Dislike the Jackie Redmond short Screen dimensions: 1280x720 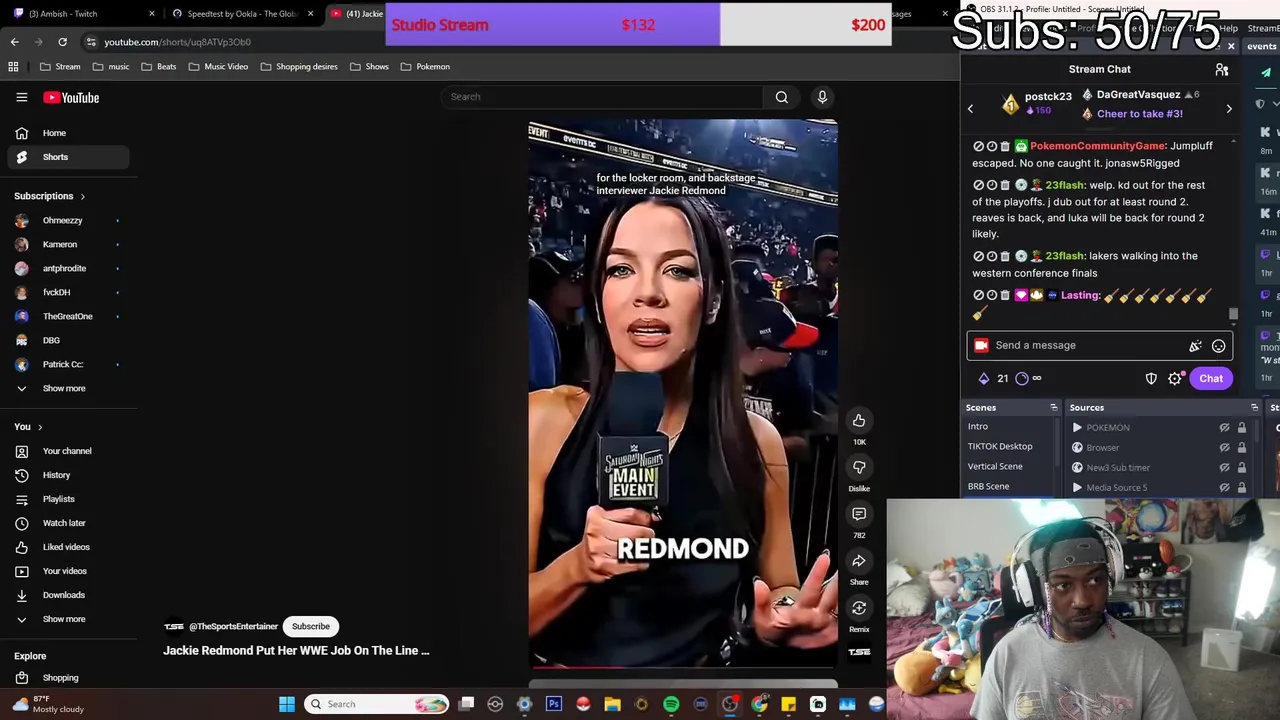click(859, 467)
